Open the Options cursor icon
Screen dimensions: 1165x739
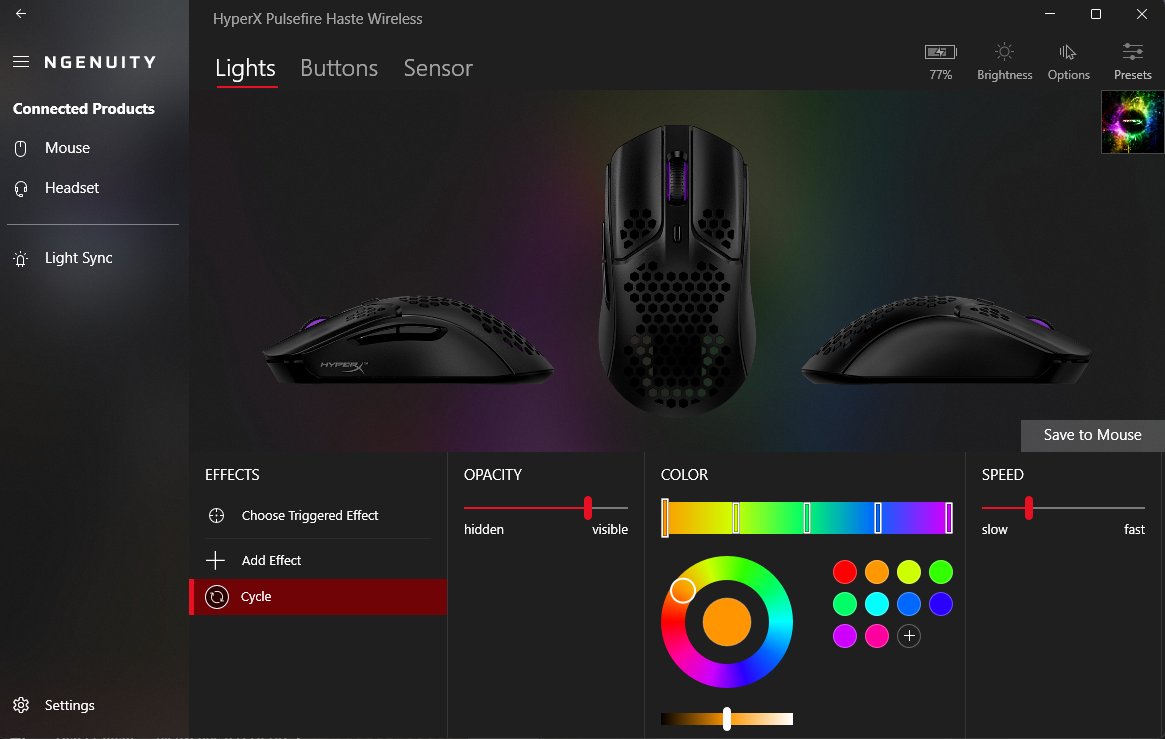coord(1068,52)
